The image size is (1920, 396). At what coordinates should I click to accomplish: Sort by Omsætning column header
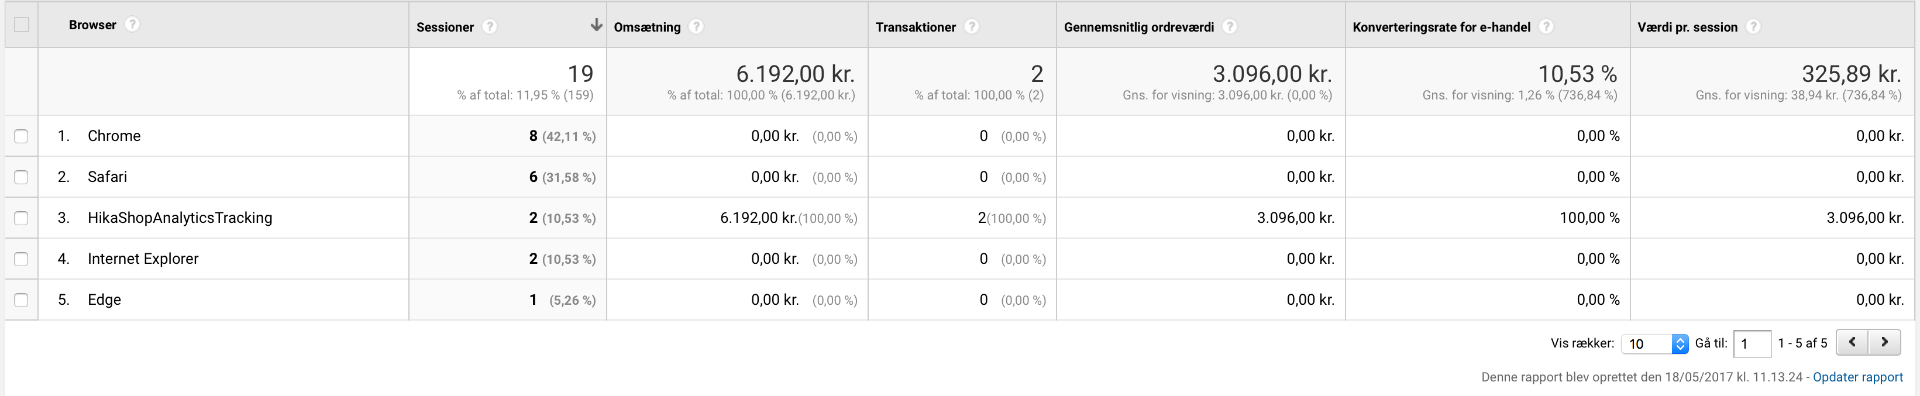(x=647, y=27)
